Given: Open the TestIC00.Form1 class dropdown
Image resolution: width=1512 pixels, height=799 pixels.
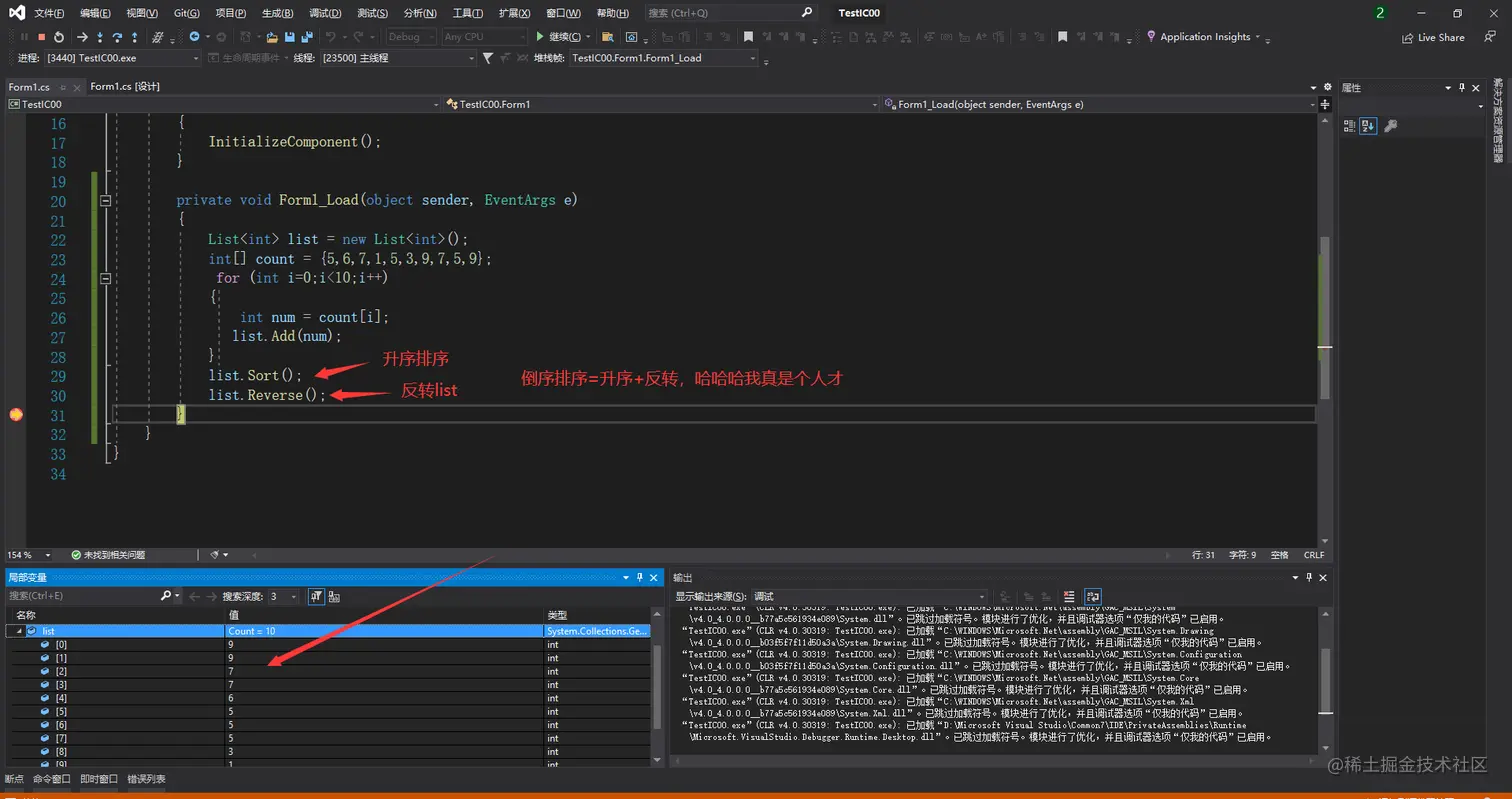Looking at the screenshot, I should [661, 104].
